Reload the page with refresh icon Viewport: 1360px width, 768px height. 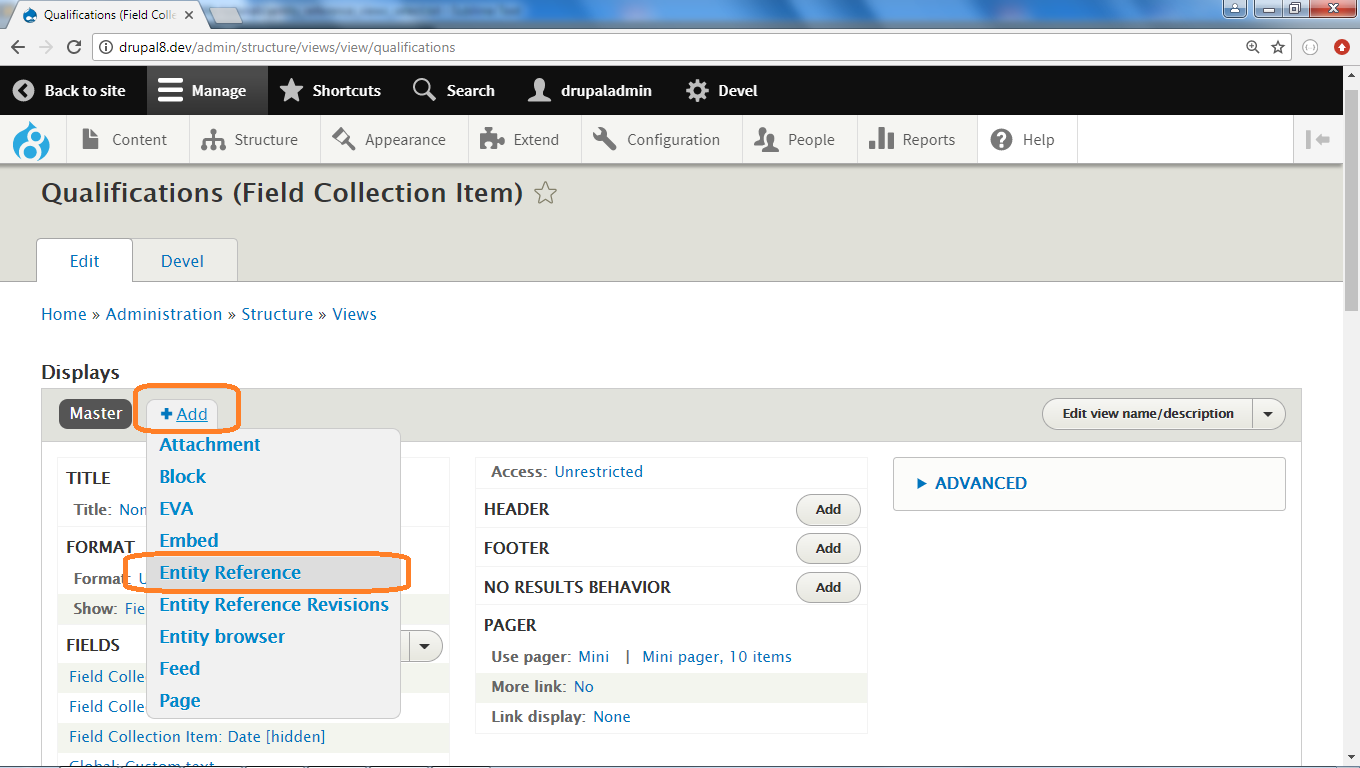74,47
